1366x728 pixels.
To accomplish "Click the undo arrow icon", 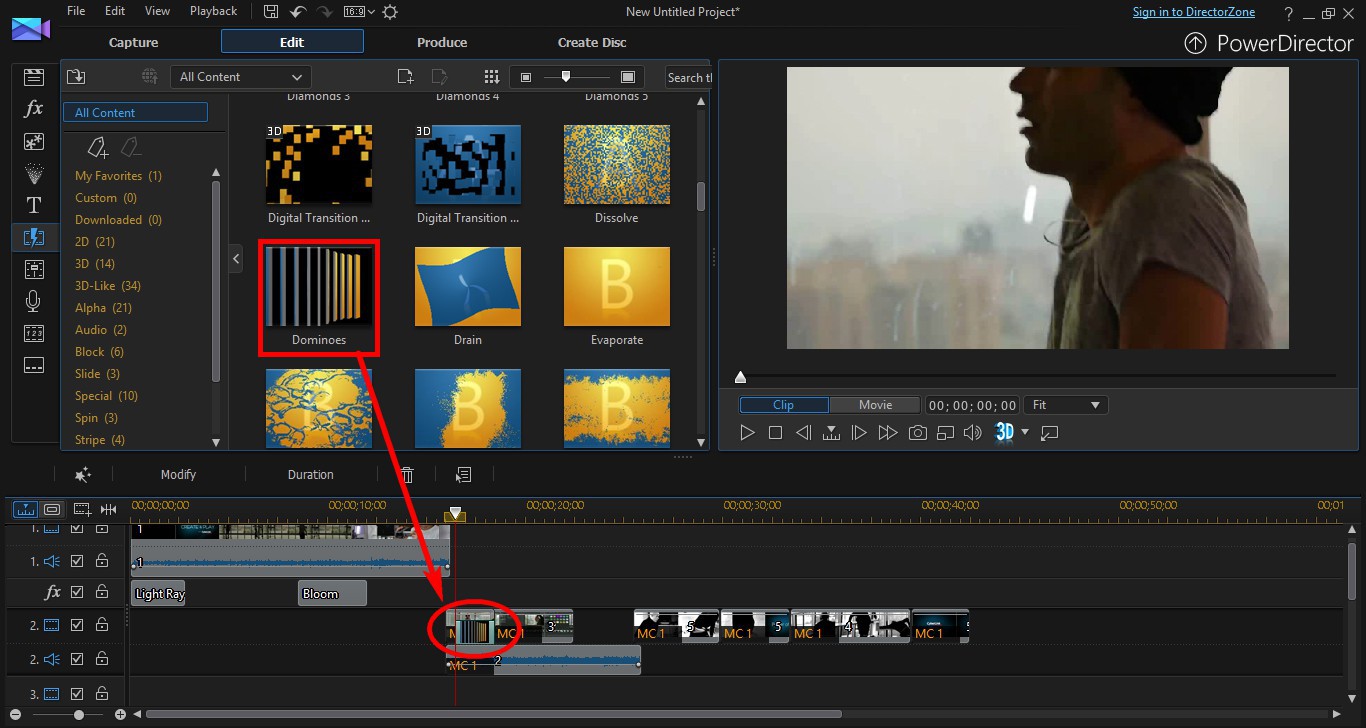I will coord(297,12).
